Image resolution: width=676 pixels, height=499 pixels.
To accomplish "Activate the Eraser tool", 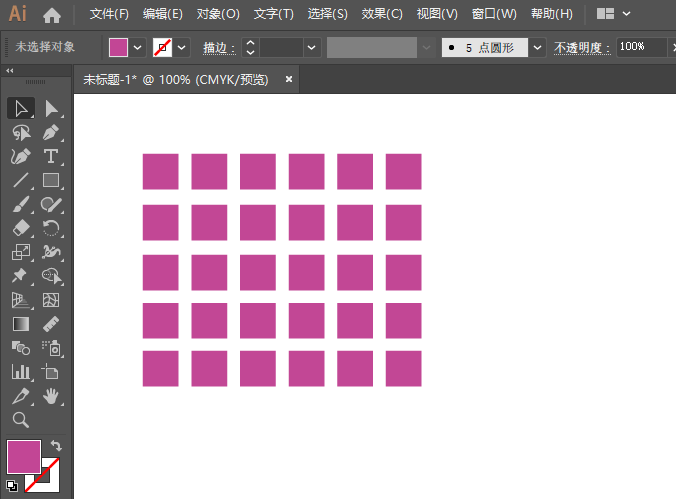I will pyautogui.click(x=20, y=229).
